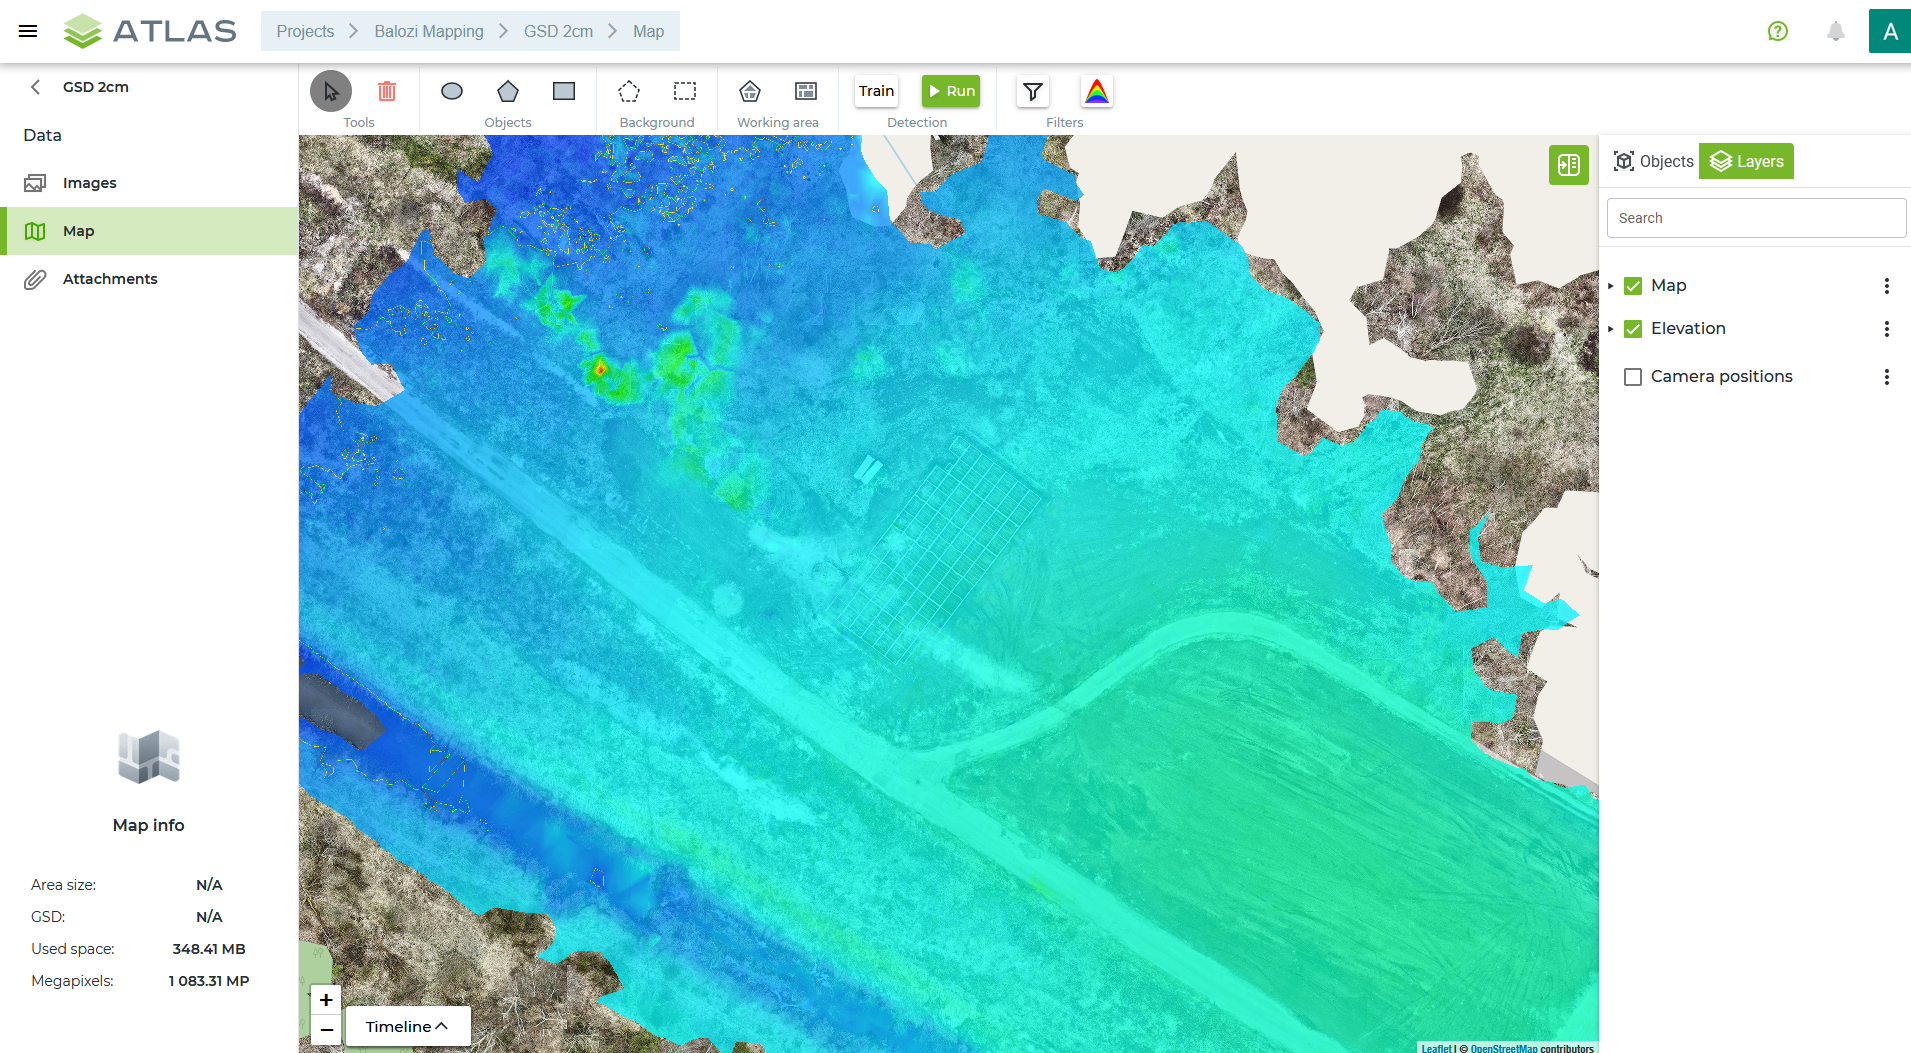Choose the polygon object tool
The width and height of the screenshot is (1911, 1053).
pyautogui.click(x=508, y=91)
